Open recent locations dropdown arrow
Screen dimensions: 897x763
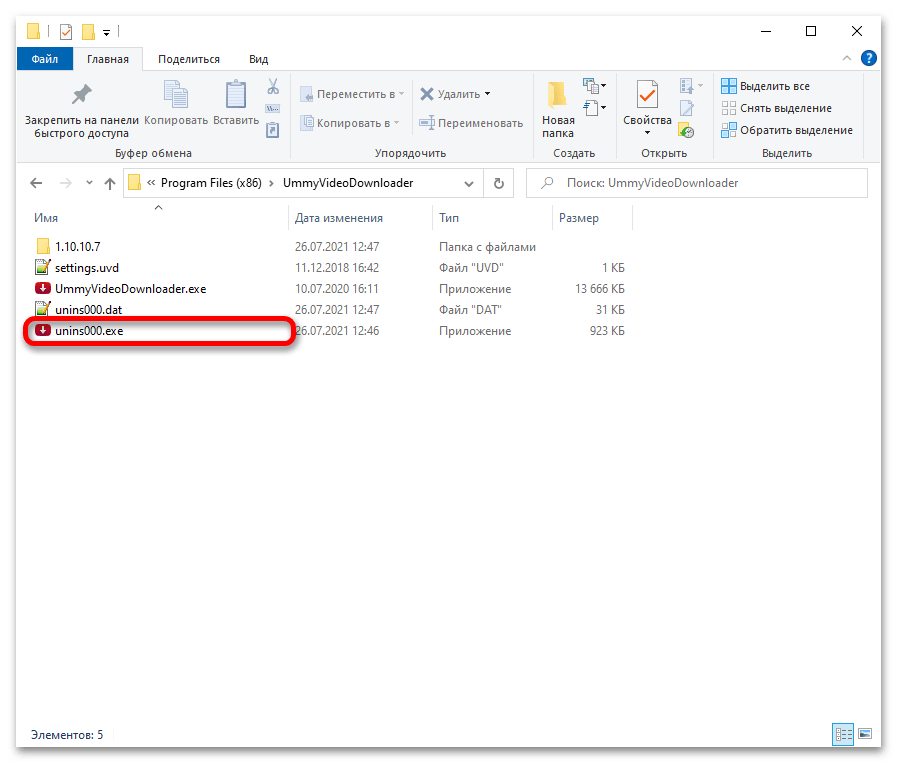point(89,183)
